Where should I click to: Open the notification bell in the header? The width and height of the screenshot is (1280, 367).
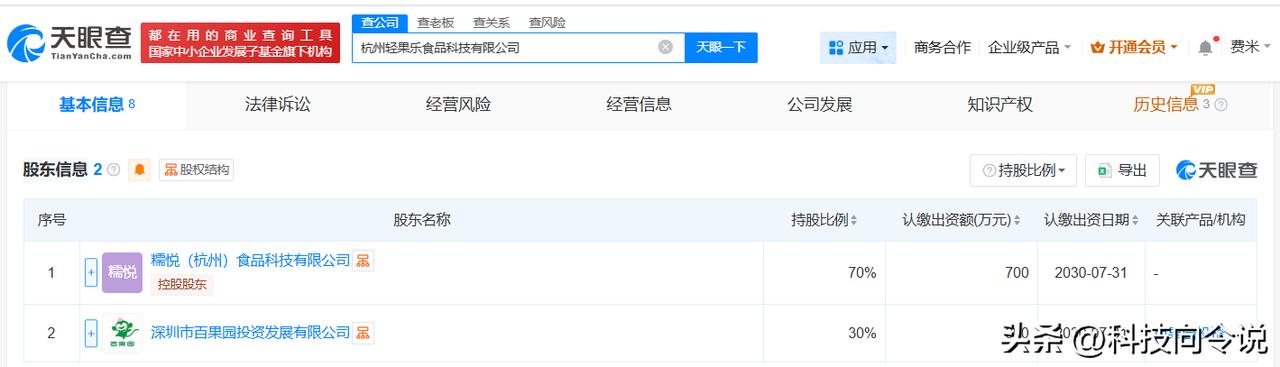1205,47
